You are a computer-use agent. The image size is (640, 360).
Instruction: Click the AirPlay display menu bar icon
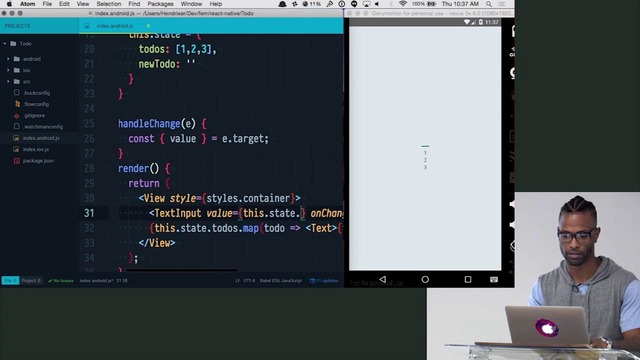coord(367,4)
